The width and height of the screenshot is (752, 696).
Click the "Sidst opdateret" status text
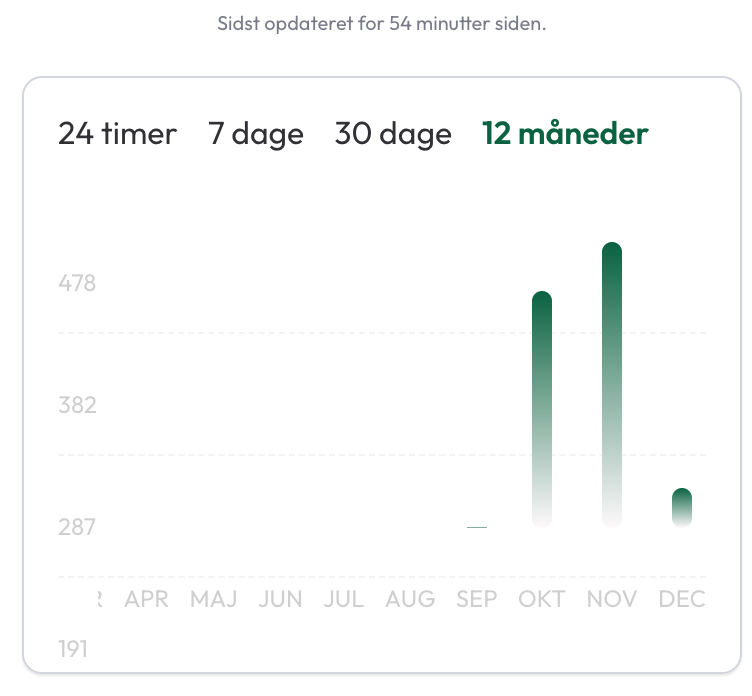pos(381,24)
